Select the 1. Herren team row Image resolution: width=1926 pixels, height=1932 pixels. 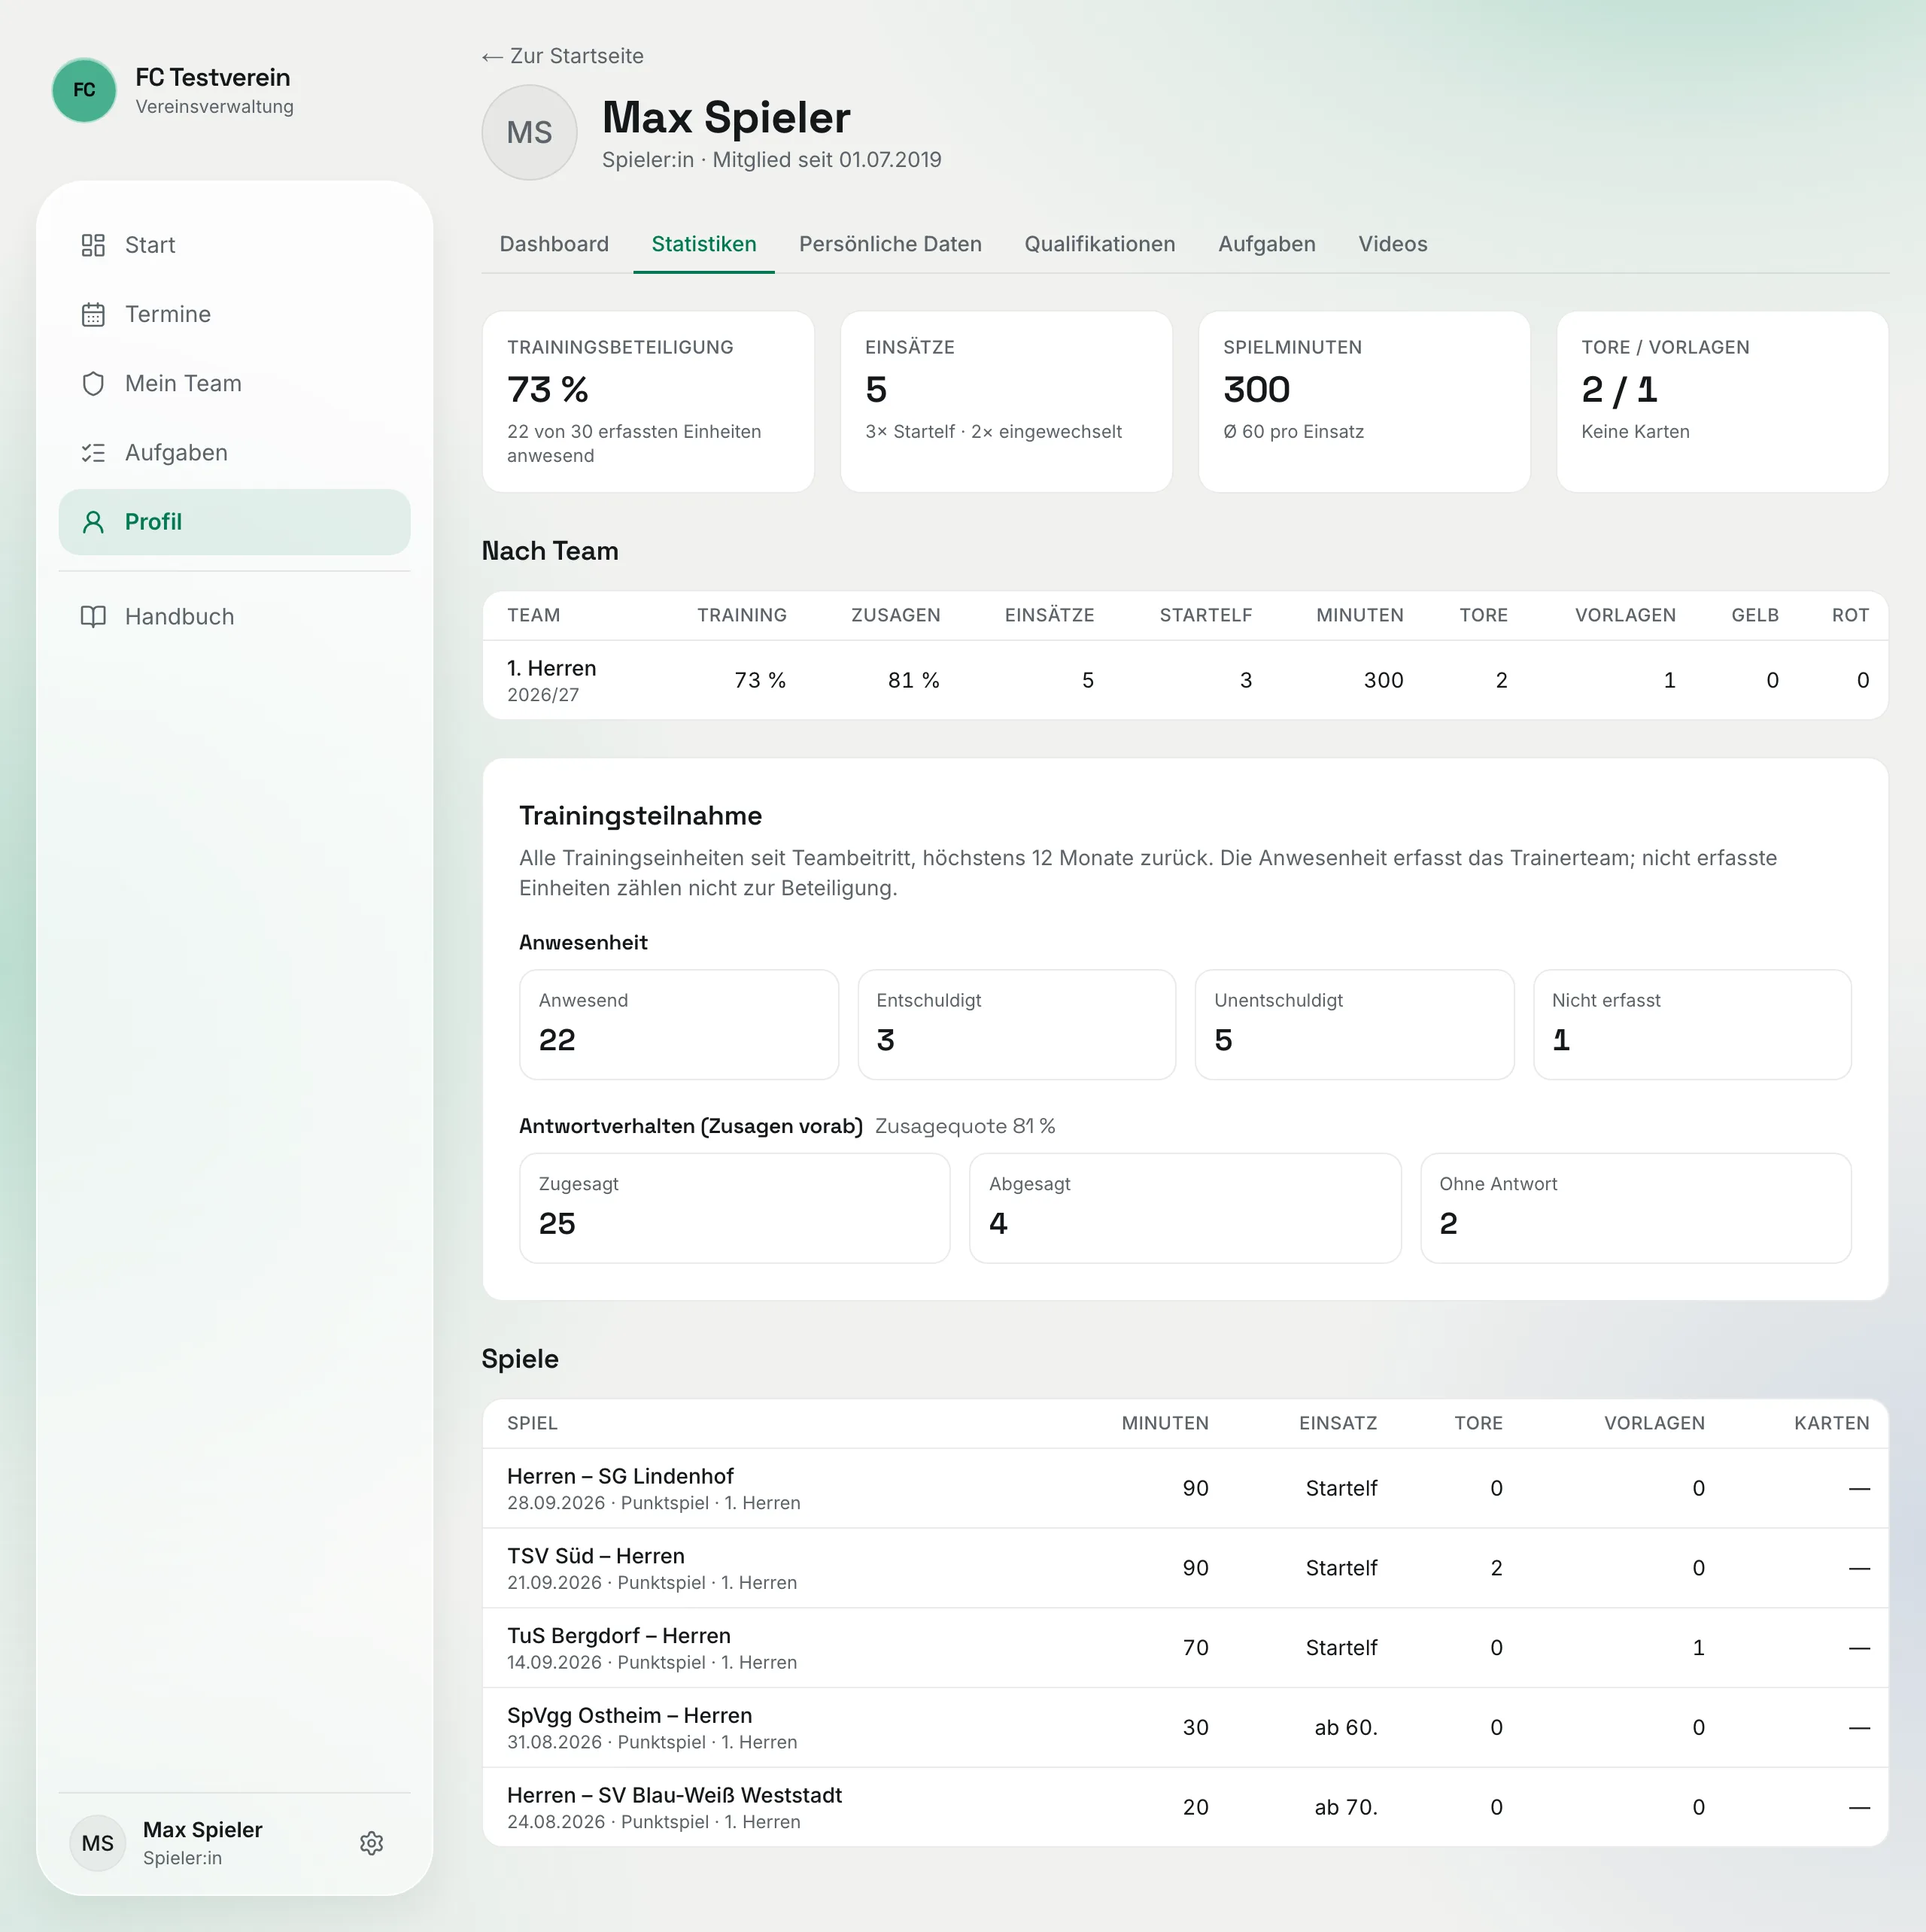coord(1185,680)
